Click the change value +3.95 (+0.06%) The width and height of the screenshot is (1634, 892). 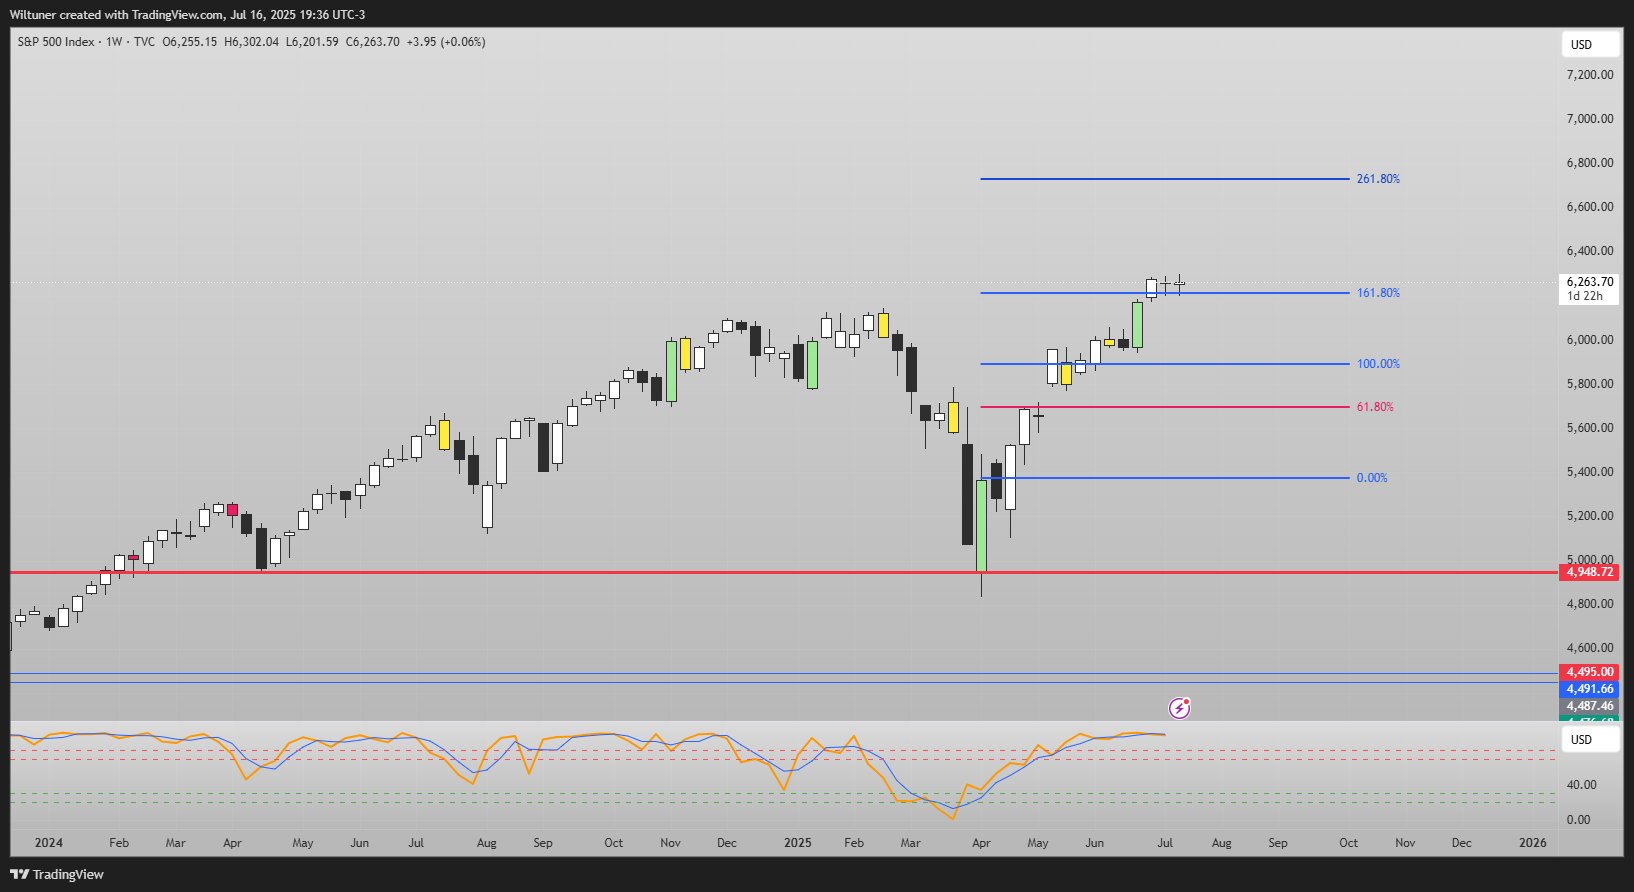tap(446, 42)
